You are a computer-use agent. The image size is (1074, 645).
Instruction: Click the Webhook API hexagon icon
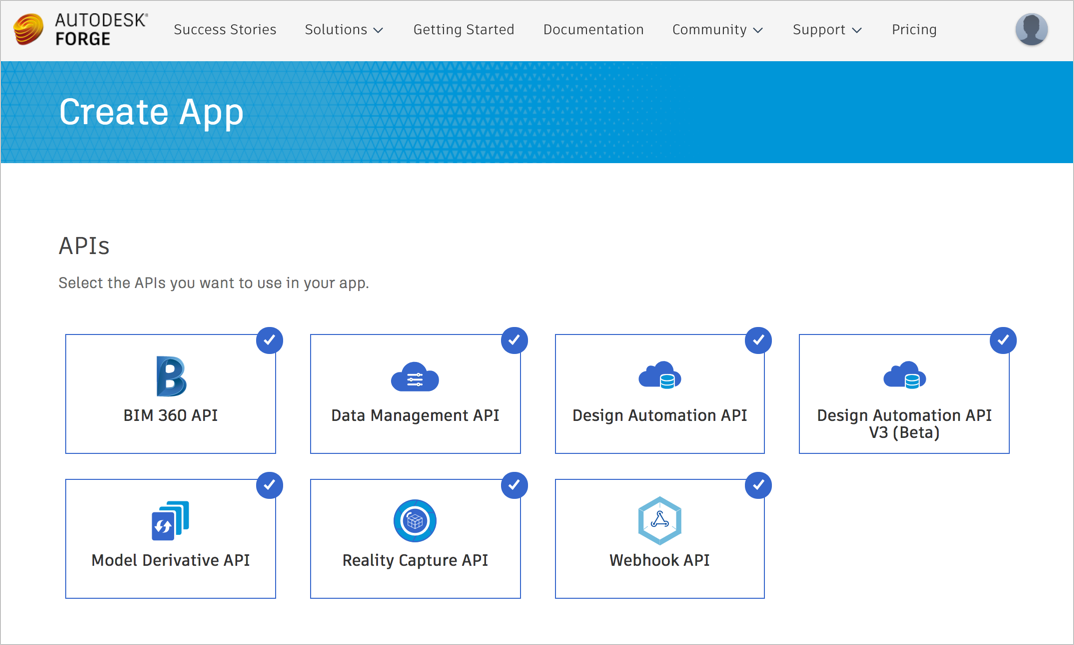coord(660,521)
